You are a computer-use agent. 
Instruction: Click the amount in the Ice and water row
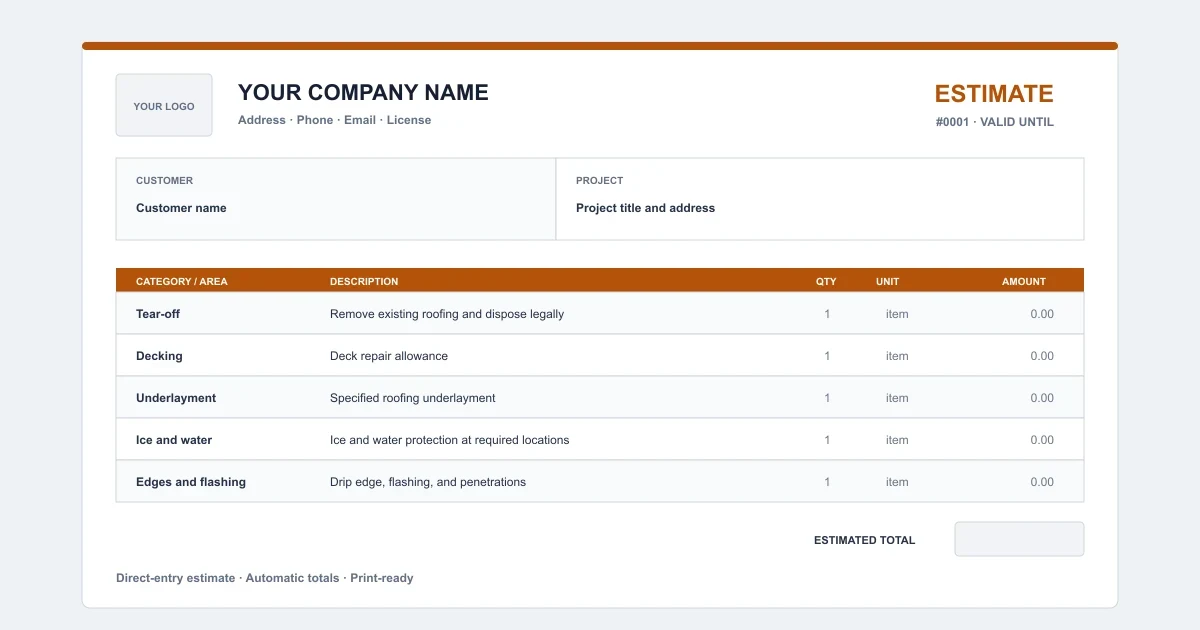click(1042, 440)
